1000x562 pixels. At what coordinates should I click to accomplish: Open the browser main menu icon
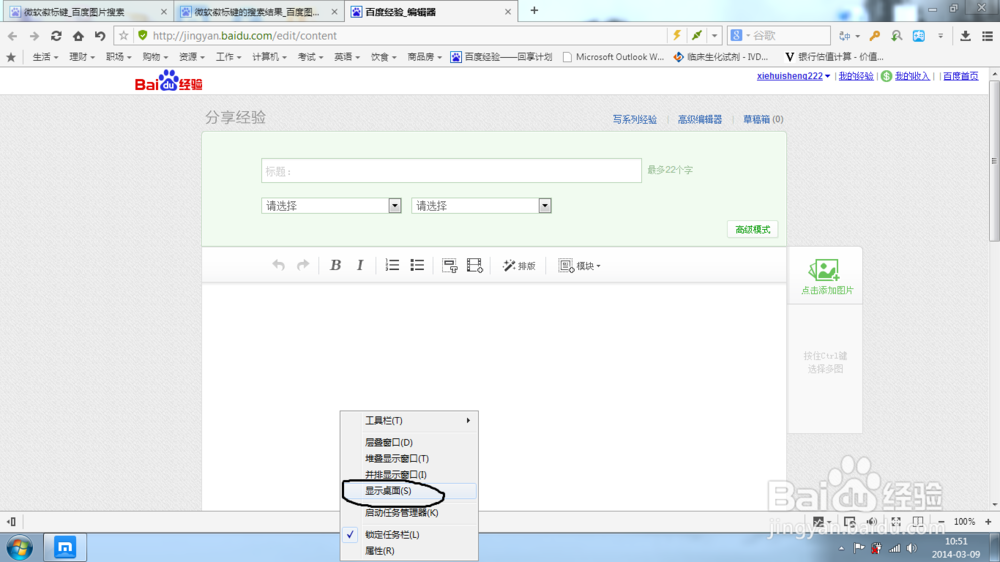[987, 36]
